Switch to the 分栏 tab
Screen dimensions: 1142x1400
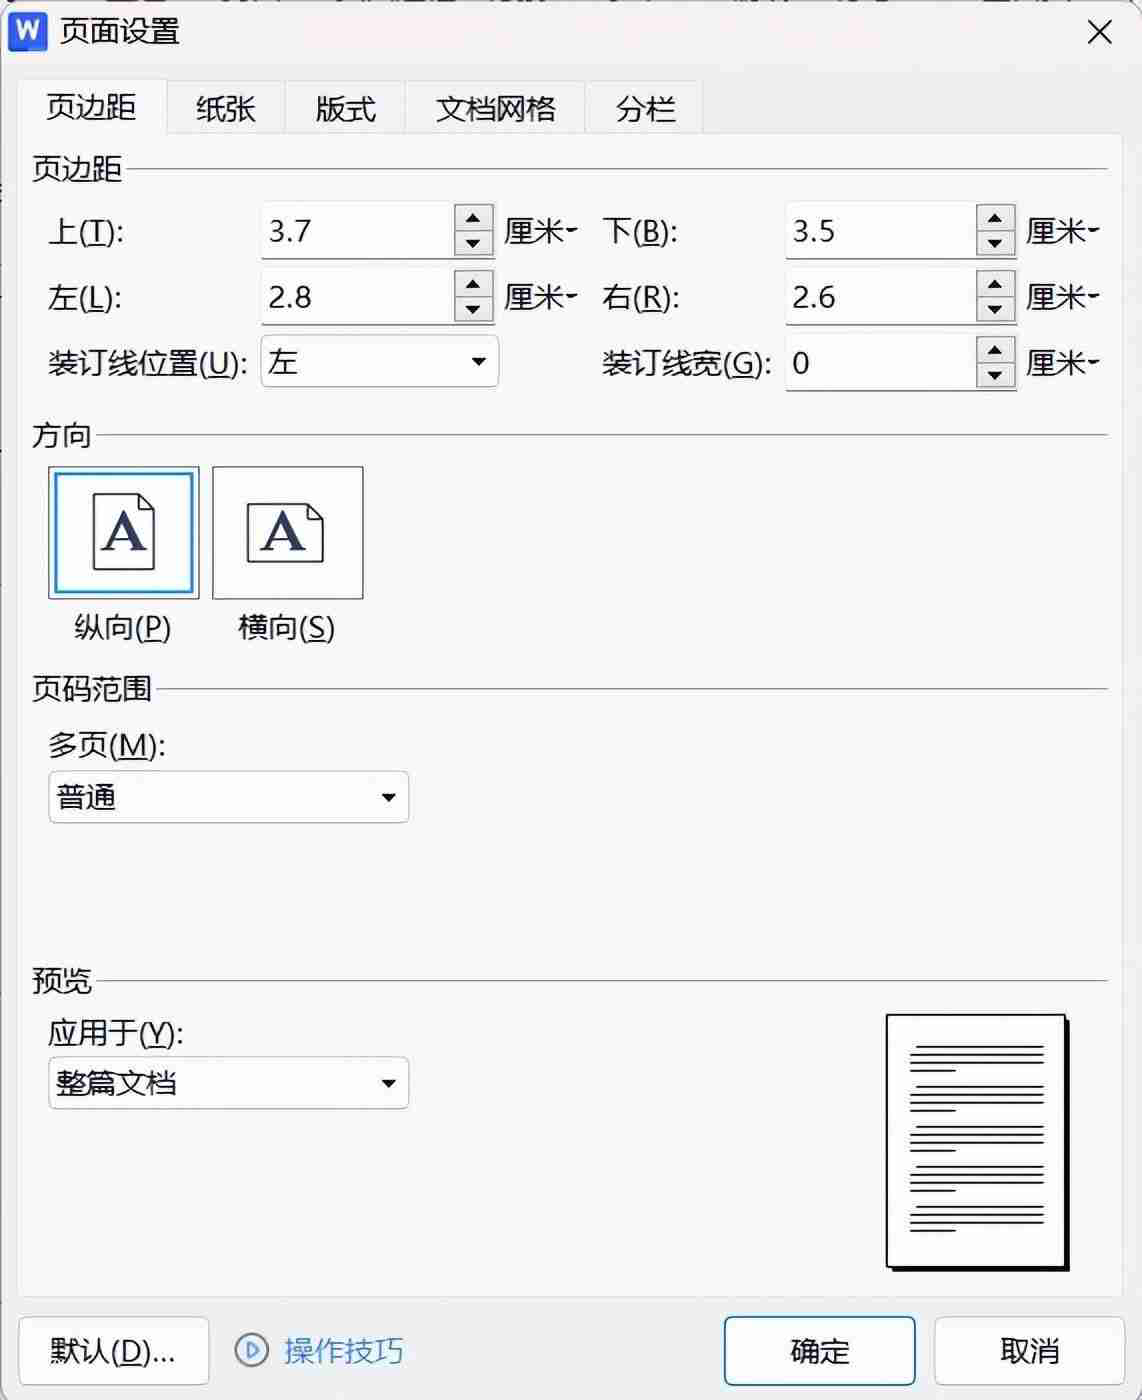[x=645, y=108]
